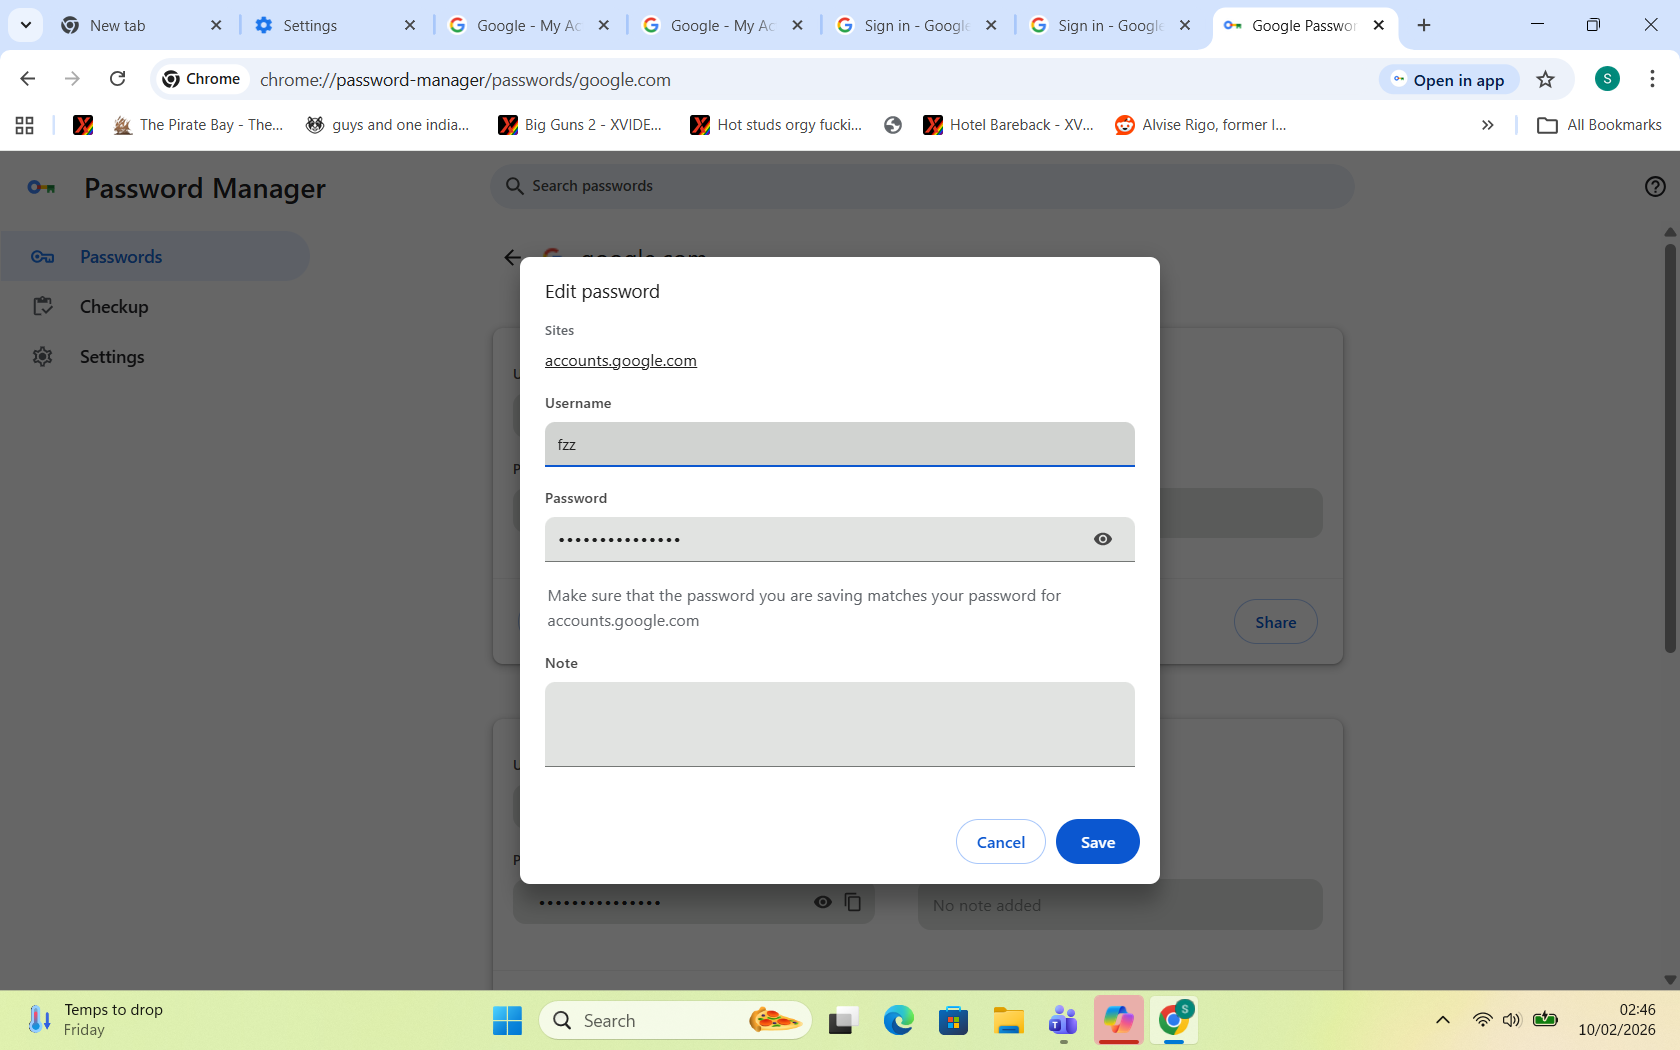
Task: Click the Username input field
Action: point(839,444)
